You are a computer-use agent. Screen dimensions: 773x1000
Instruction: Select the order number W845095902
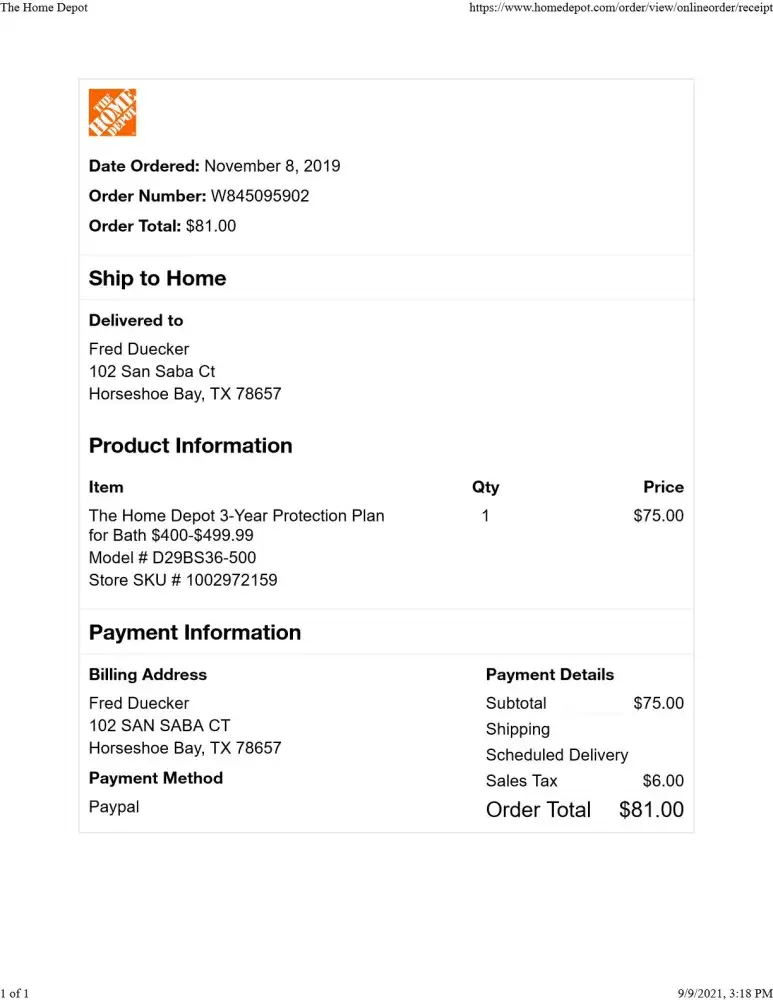259,196
